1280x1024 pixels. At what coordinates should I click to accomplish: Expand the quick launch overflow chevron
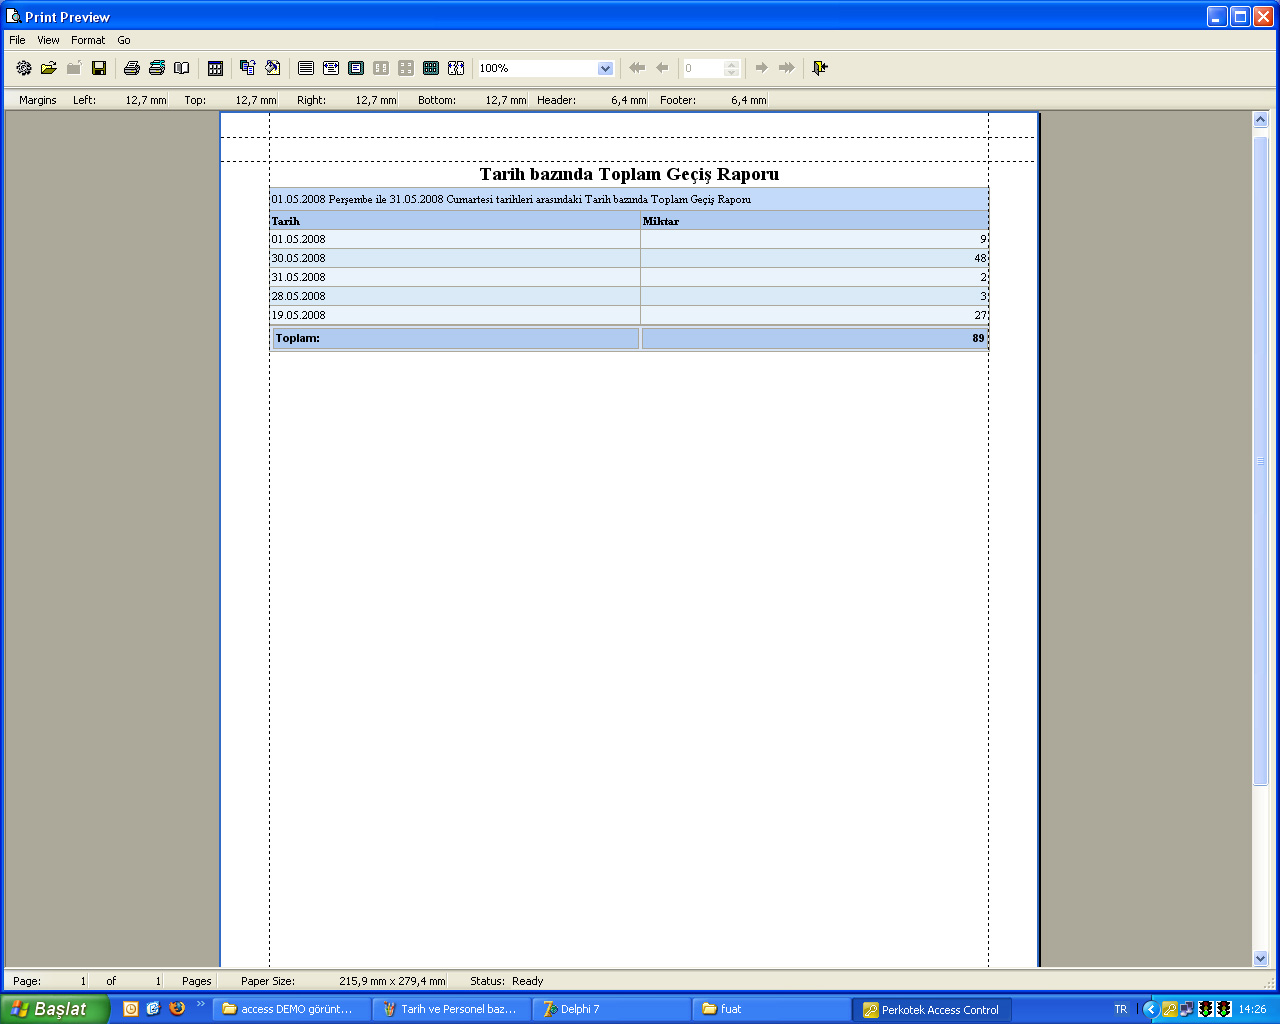coord(200,1004)
